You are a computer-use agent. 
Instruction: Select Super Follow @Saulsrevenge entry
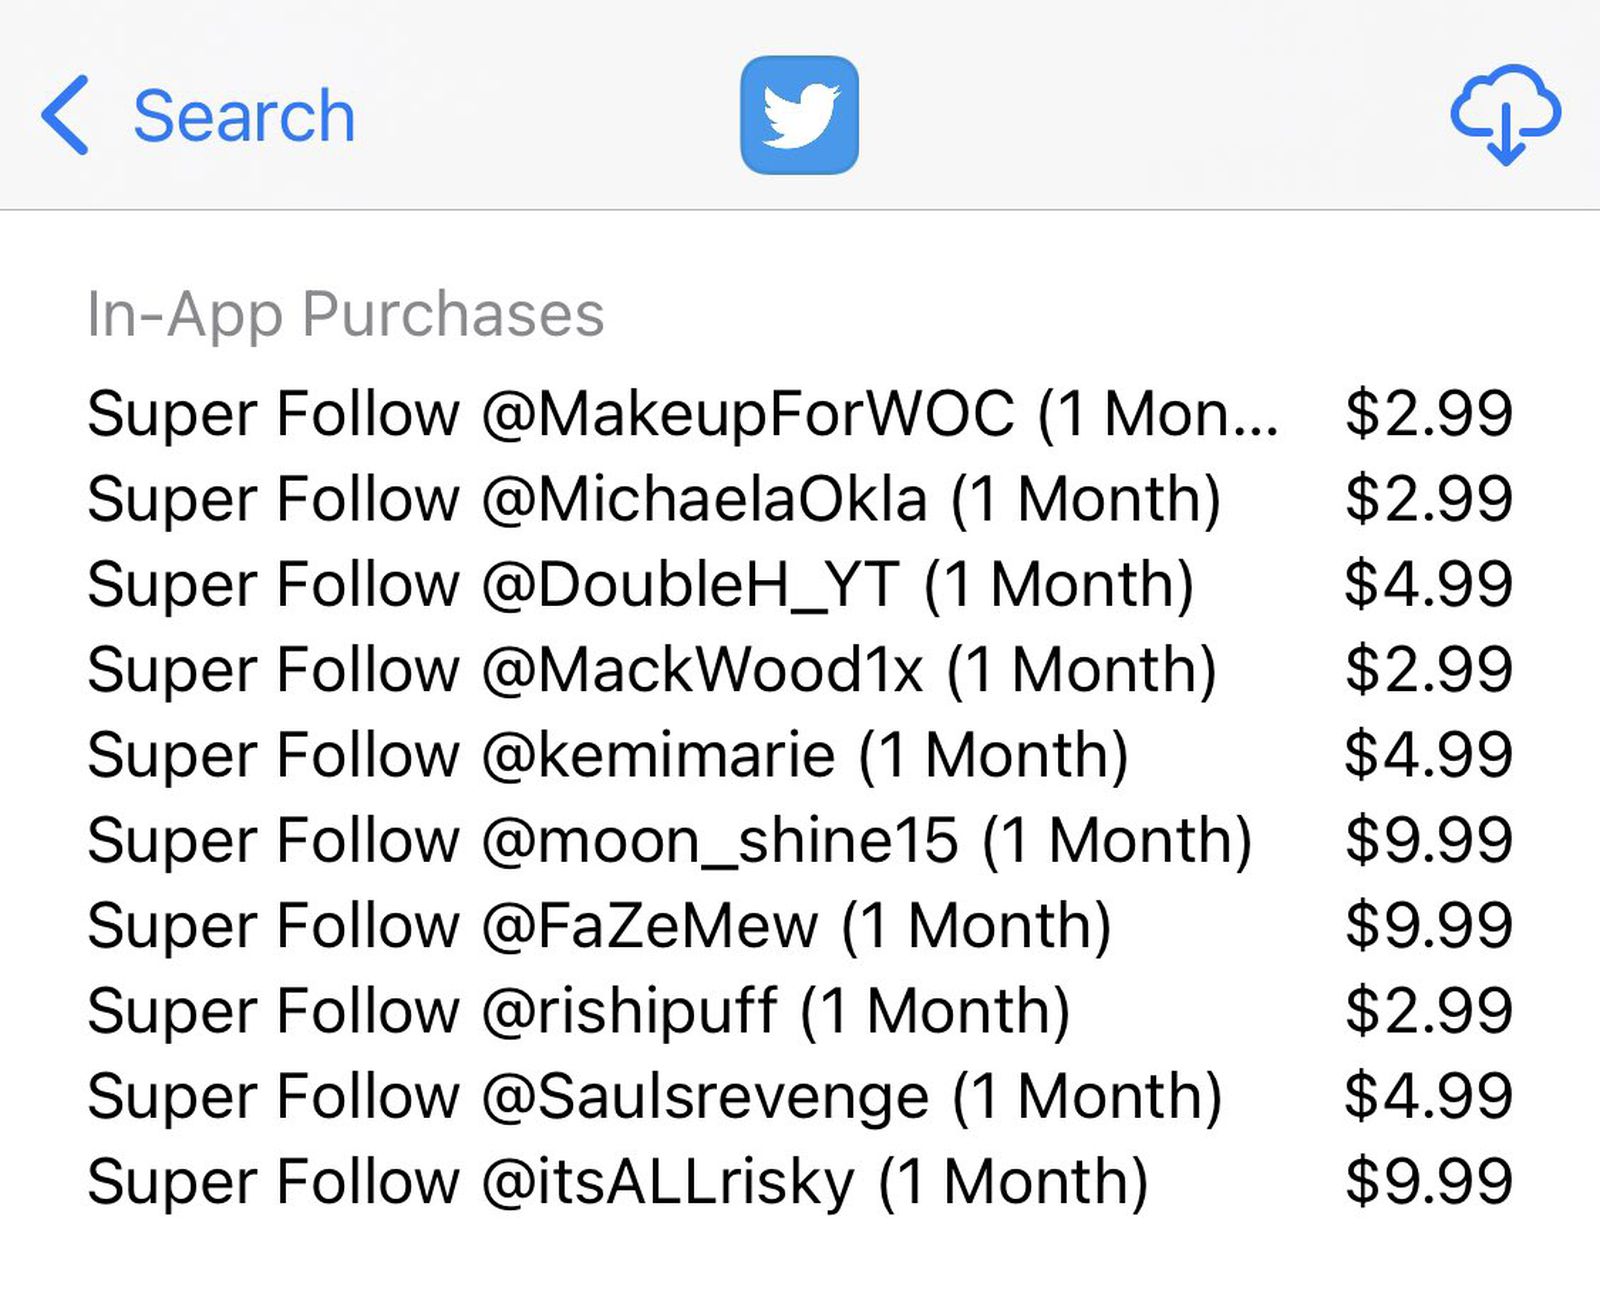[x=654, y=1096]
